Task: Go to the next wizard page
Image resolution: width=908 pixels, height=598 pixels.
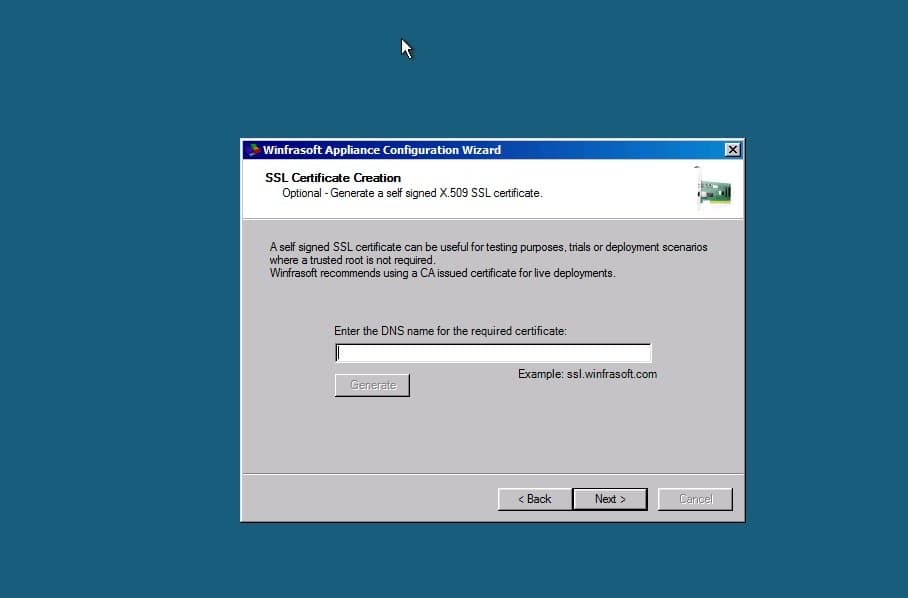Action: click(610, 499)
